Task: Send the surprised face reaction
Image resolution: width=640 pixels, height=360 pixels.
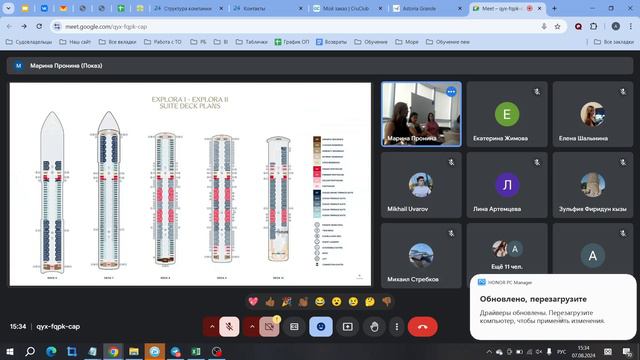Action: coord(336,302)
